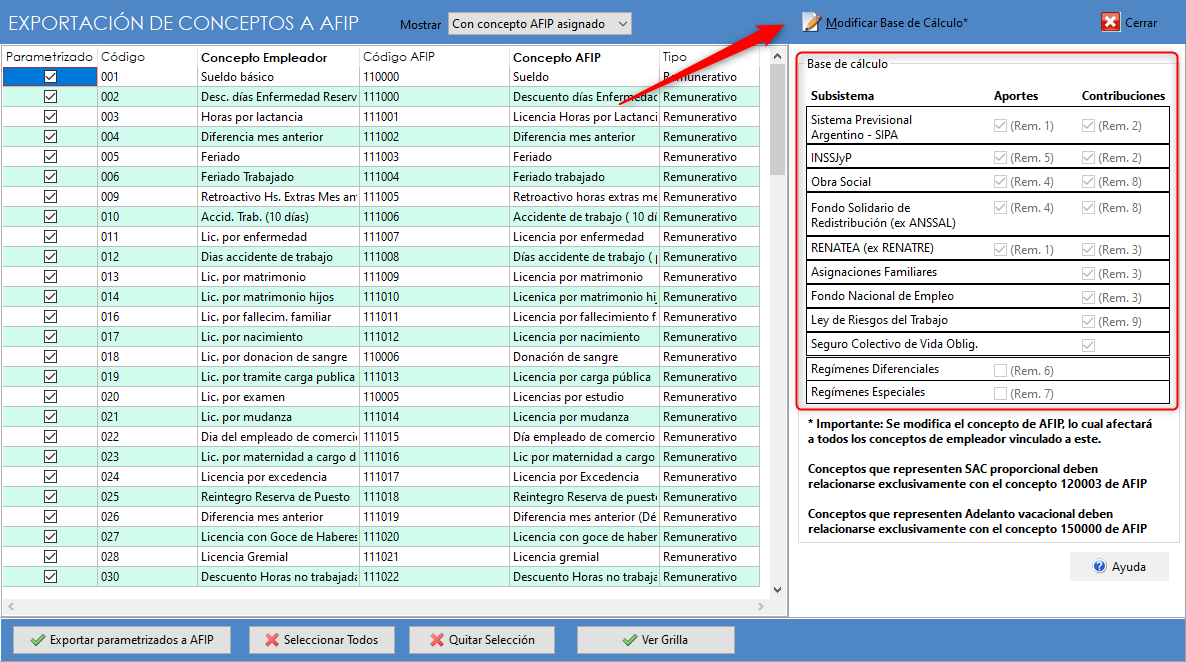Viewport: 1186px width, 662px height.
Task: Toggle Obra Social Contribuciones (Rem. 8) checkbox
Action: coord(1088,182)
